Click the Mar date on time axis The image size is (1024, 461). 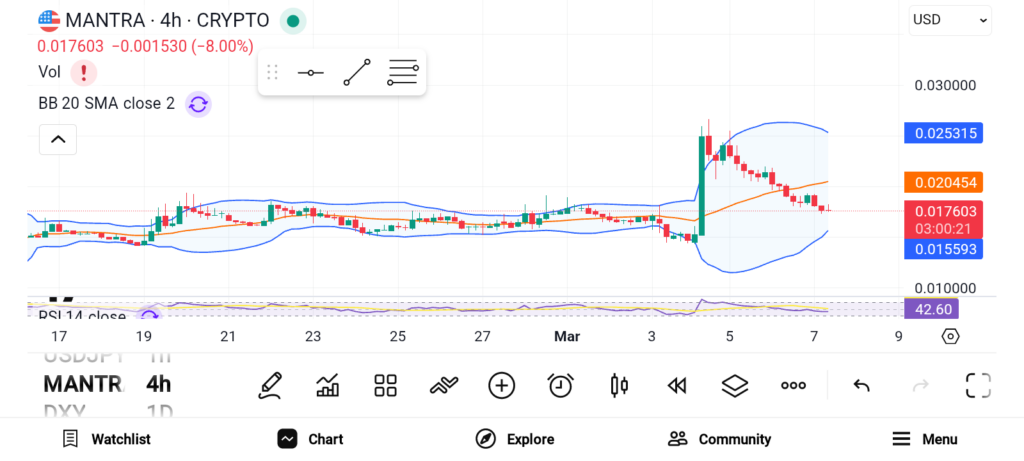point(567,336)
